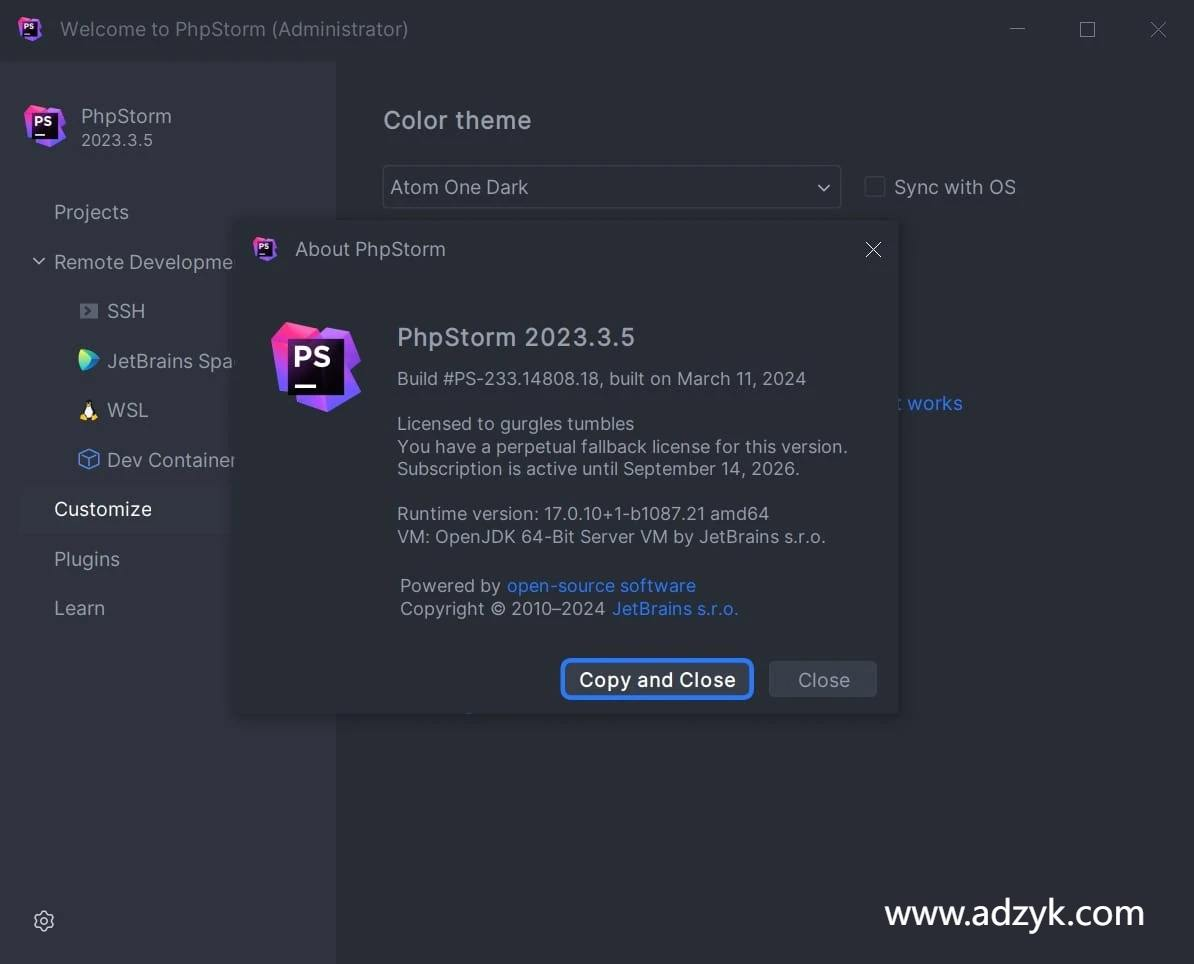Click the WSL penguin icon
Image resolution: width=1194 pixels, height=964 pixels.
click(x=88, y=410)
